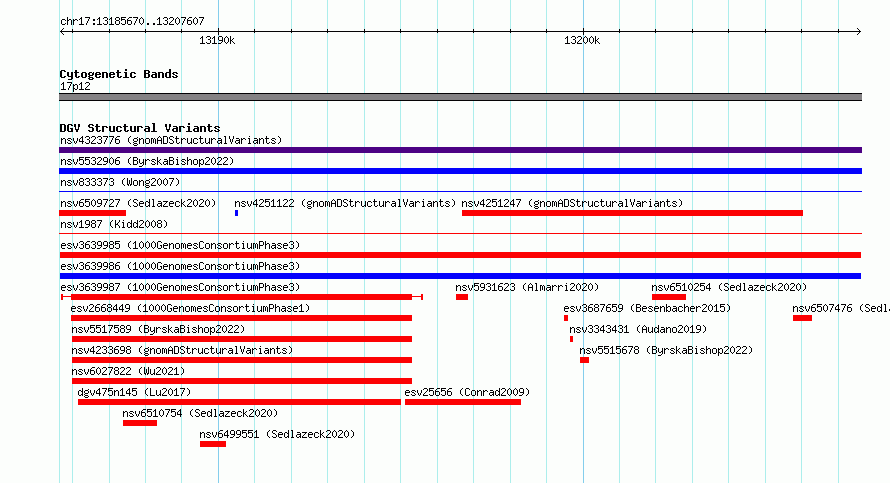Open esv2668449 1000GenomesConsortiumPhase1 label
This screenshot has height=483, width=890.
(x=190, y=308)
